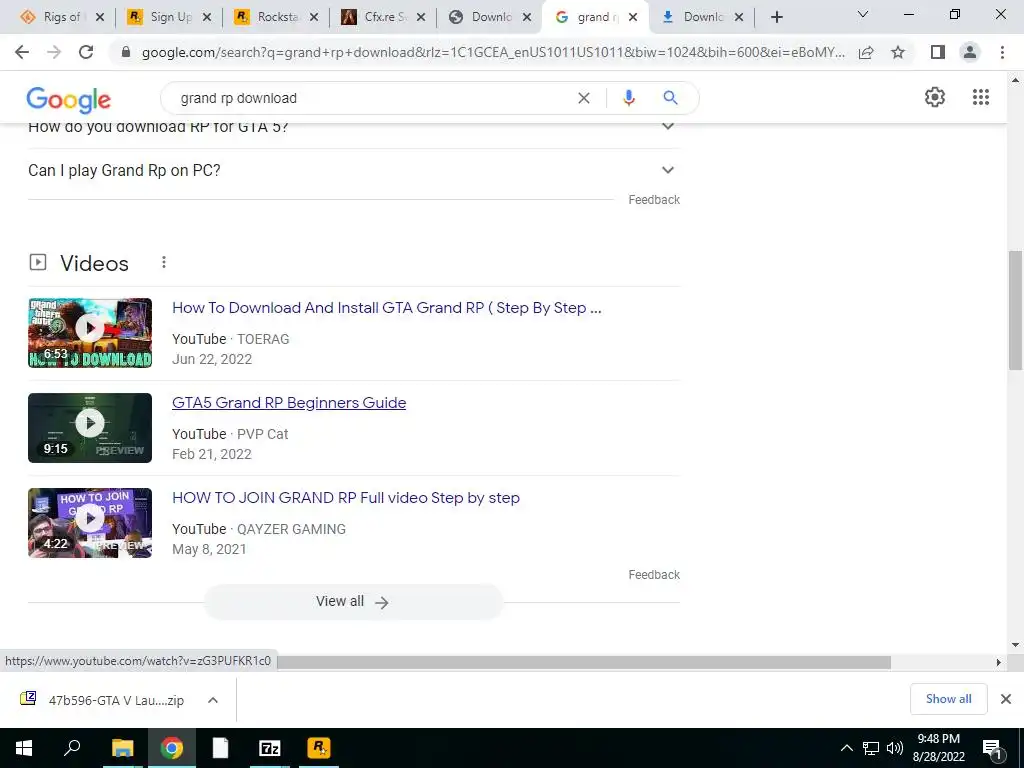Open File Explorer from the taskbar

tap(122, 748)
